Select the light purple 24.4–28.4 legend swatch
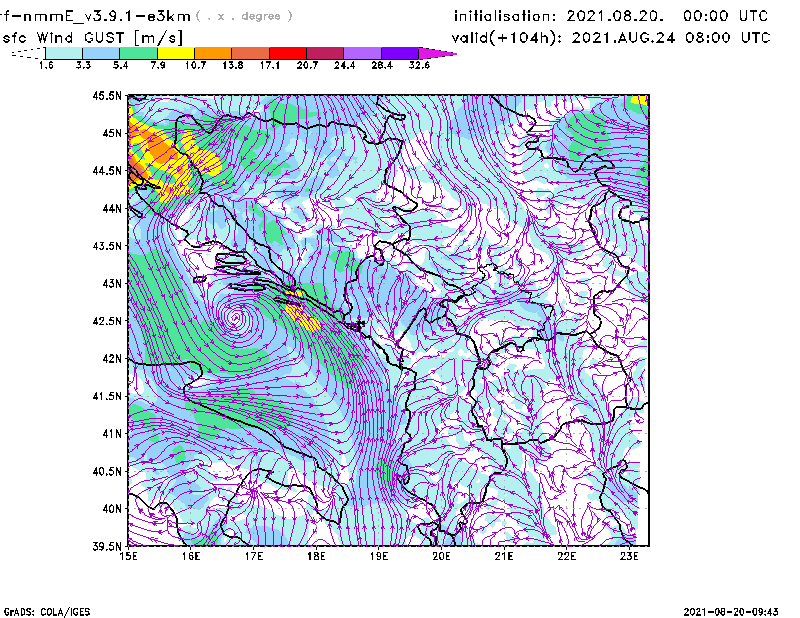Viewport: 800px width, 618px height. click(362, 53)
